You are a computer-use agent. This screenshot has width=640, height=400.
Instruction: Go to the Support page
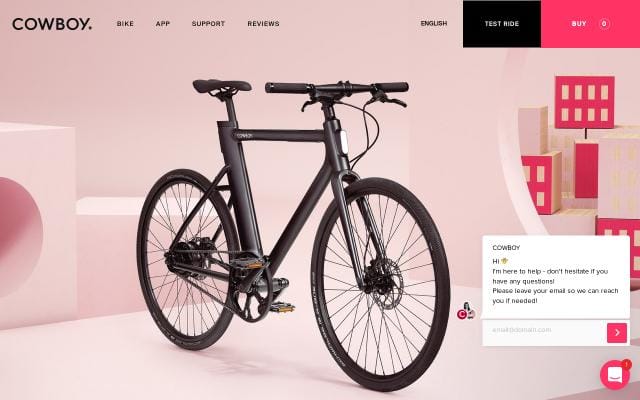pos(208,24)
